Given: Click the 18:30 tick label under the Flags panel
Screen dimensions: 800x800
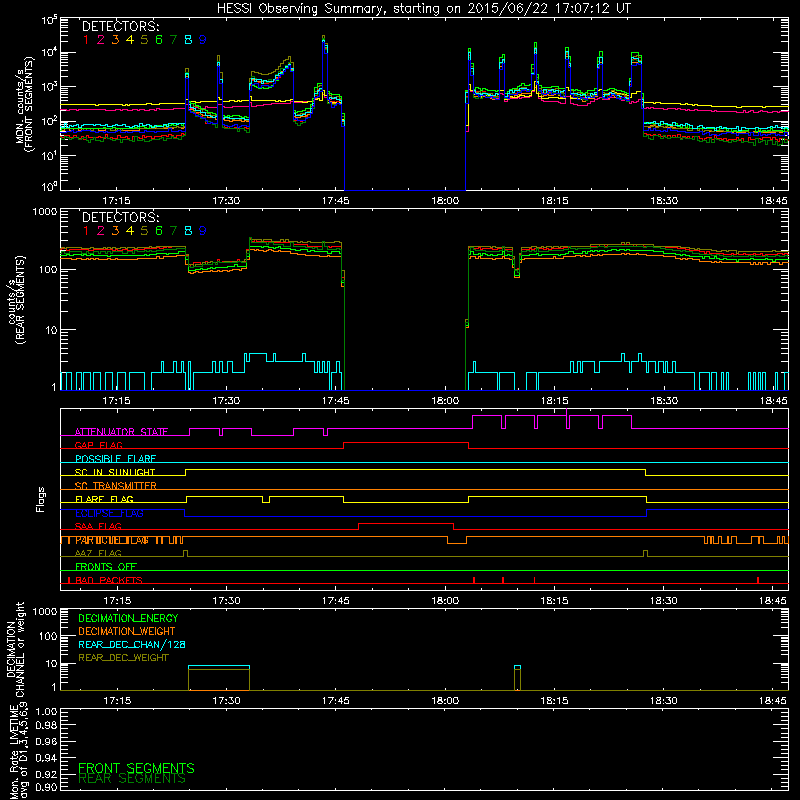Looking at the screenshot, I should pos(664,601).
